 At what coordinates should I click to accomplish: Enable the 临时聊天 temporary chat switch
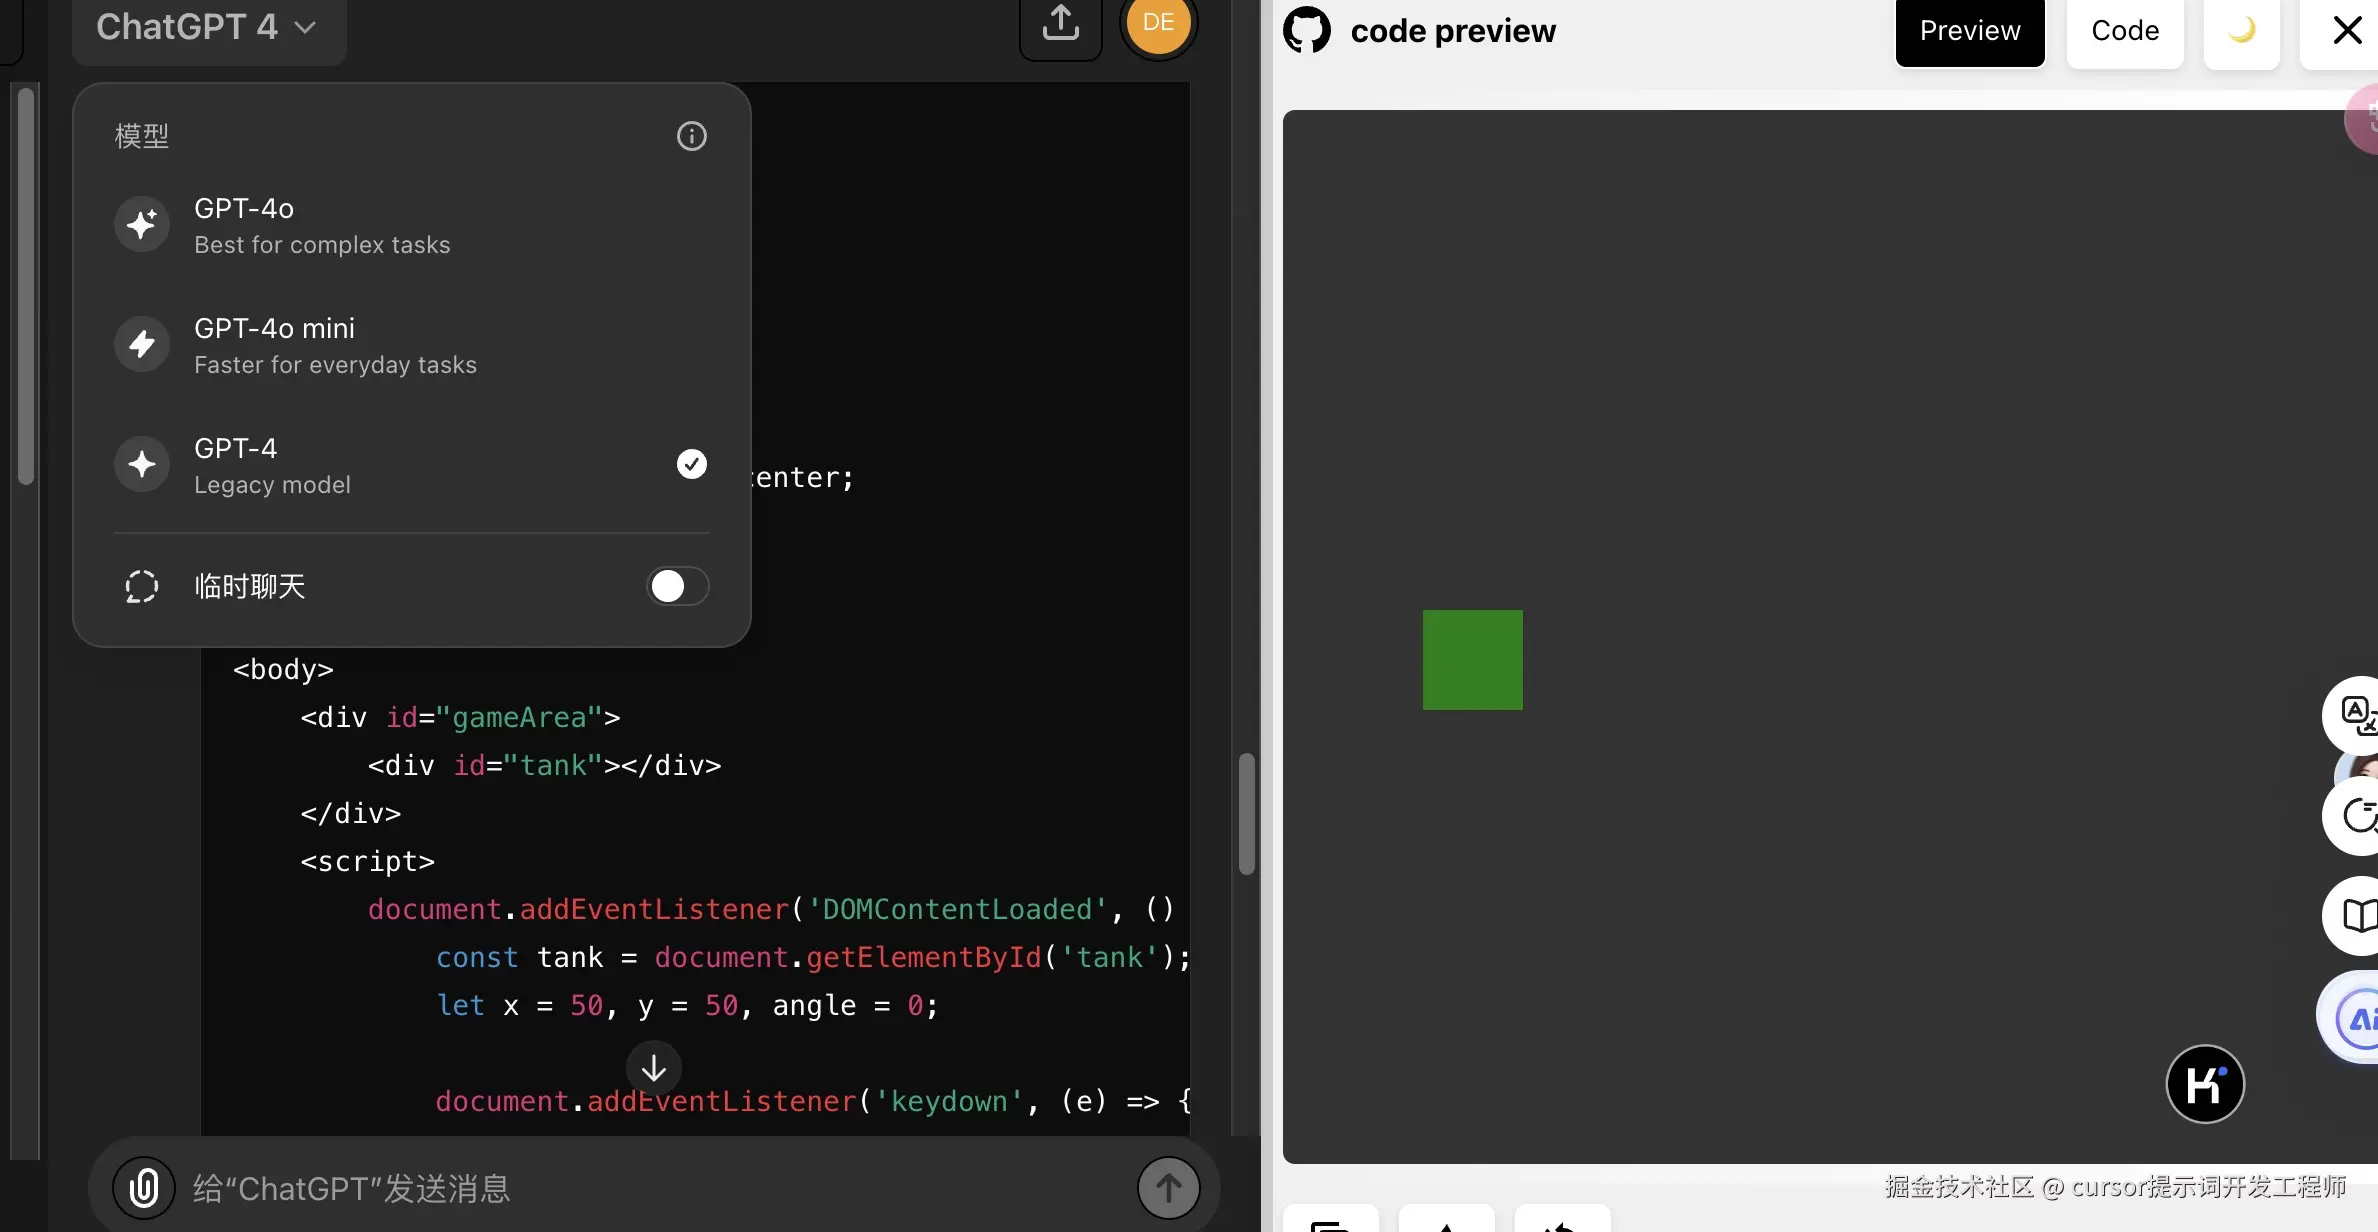(677, 586)
